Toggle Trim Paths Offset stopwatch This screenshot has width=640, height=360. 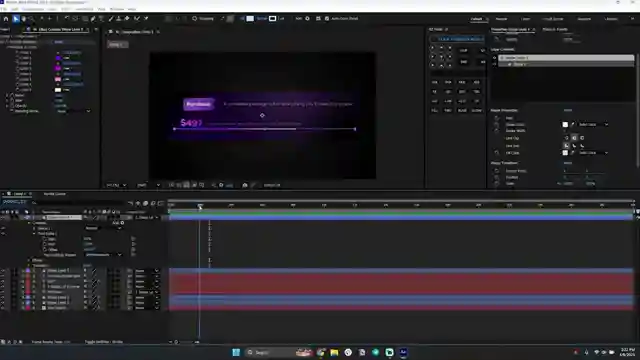click(x=45, y=249)
